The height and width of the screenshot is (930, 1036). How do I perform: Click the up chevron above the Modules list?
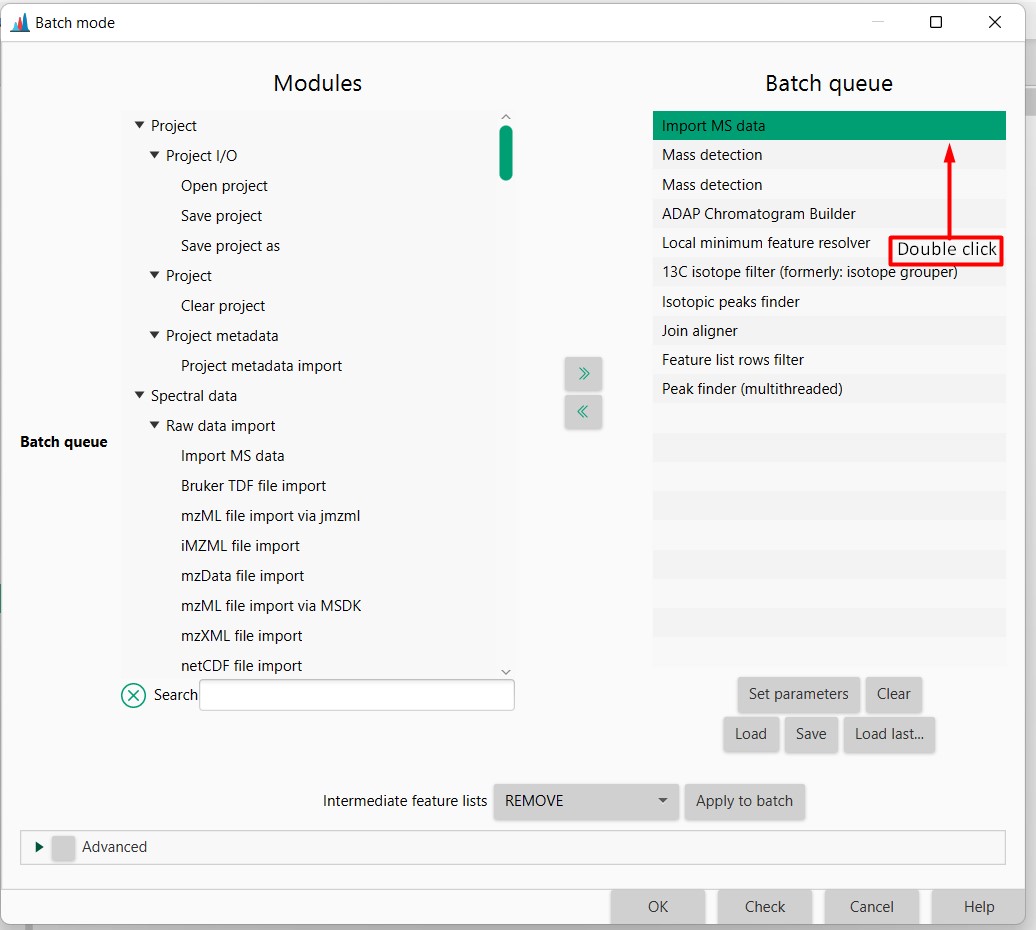pyautogui.click(x=506, y=115)
